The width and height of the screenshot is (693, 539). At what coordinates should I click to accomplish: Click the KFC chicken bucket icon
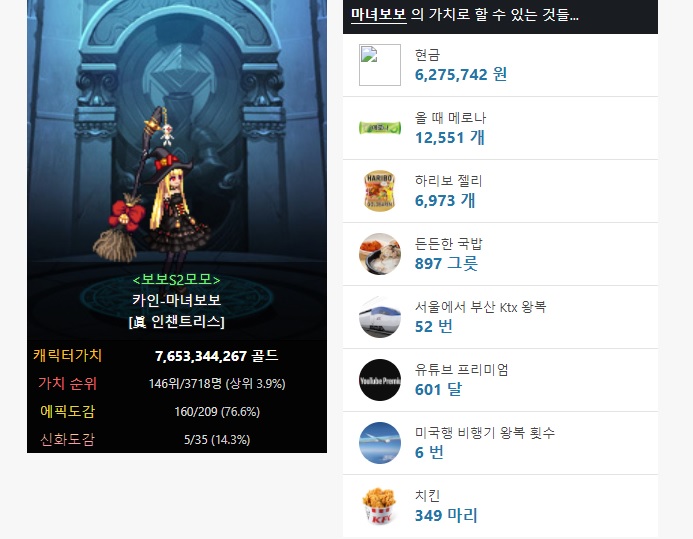click(380, 506)
